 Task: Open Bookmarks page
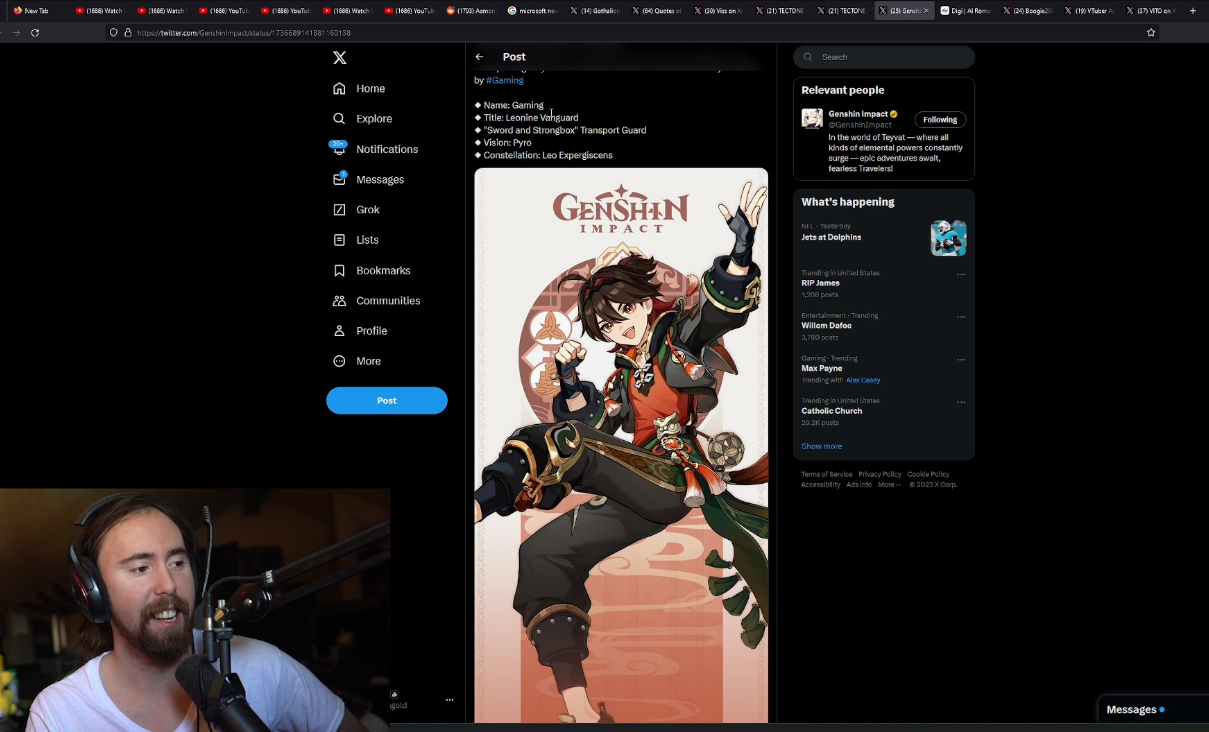pyautogui.click(x=371, y=270)
